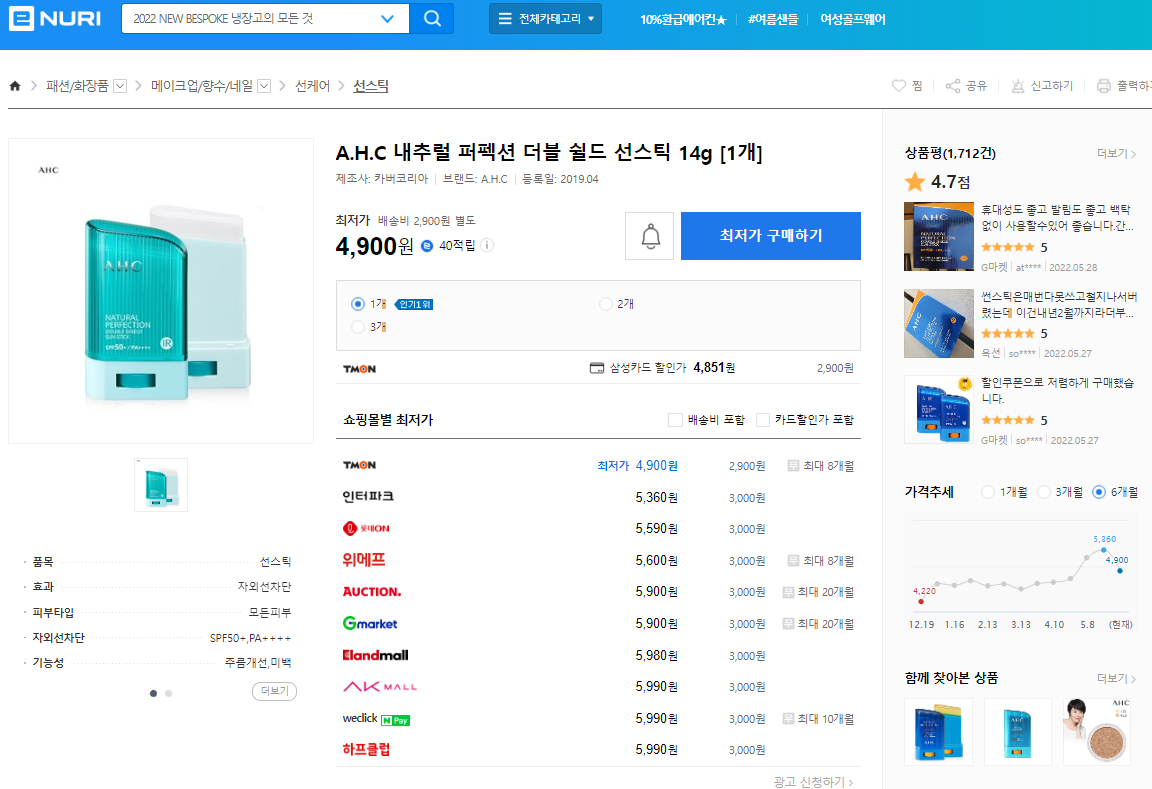1152x789 pixels.
Task: Click the 인기1위 badge
Action: (x=414, y=304)
